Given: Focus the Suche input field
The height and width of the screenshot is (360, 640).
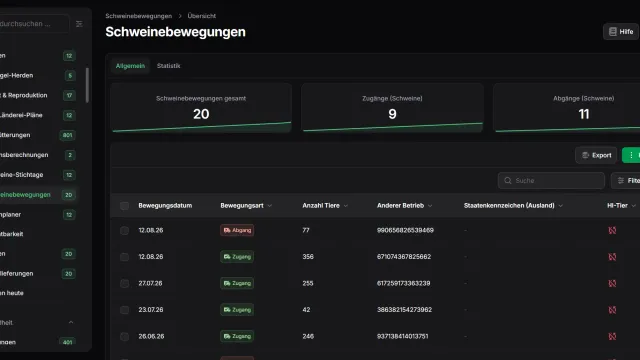Looking at the screenshot, I should pos(551,180).
